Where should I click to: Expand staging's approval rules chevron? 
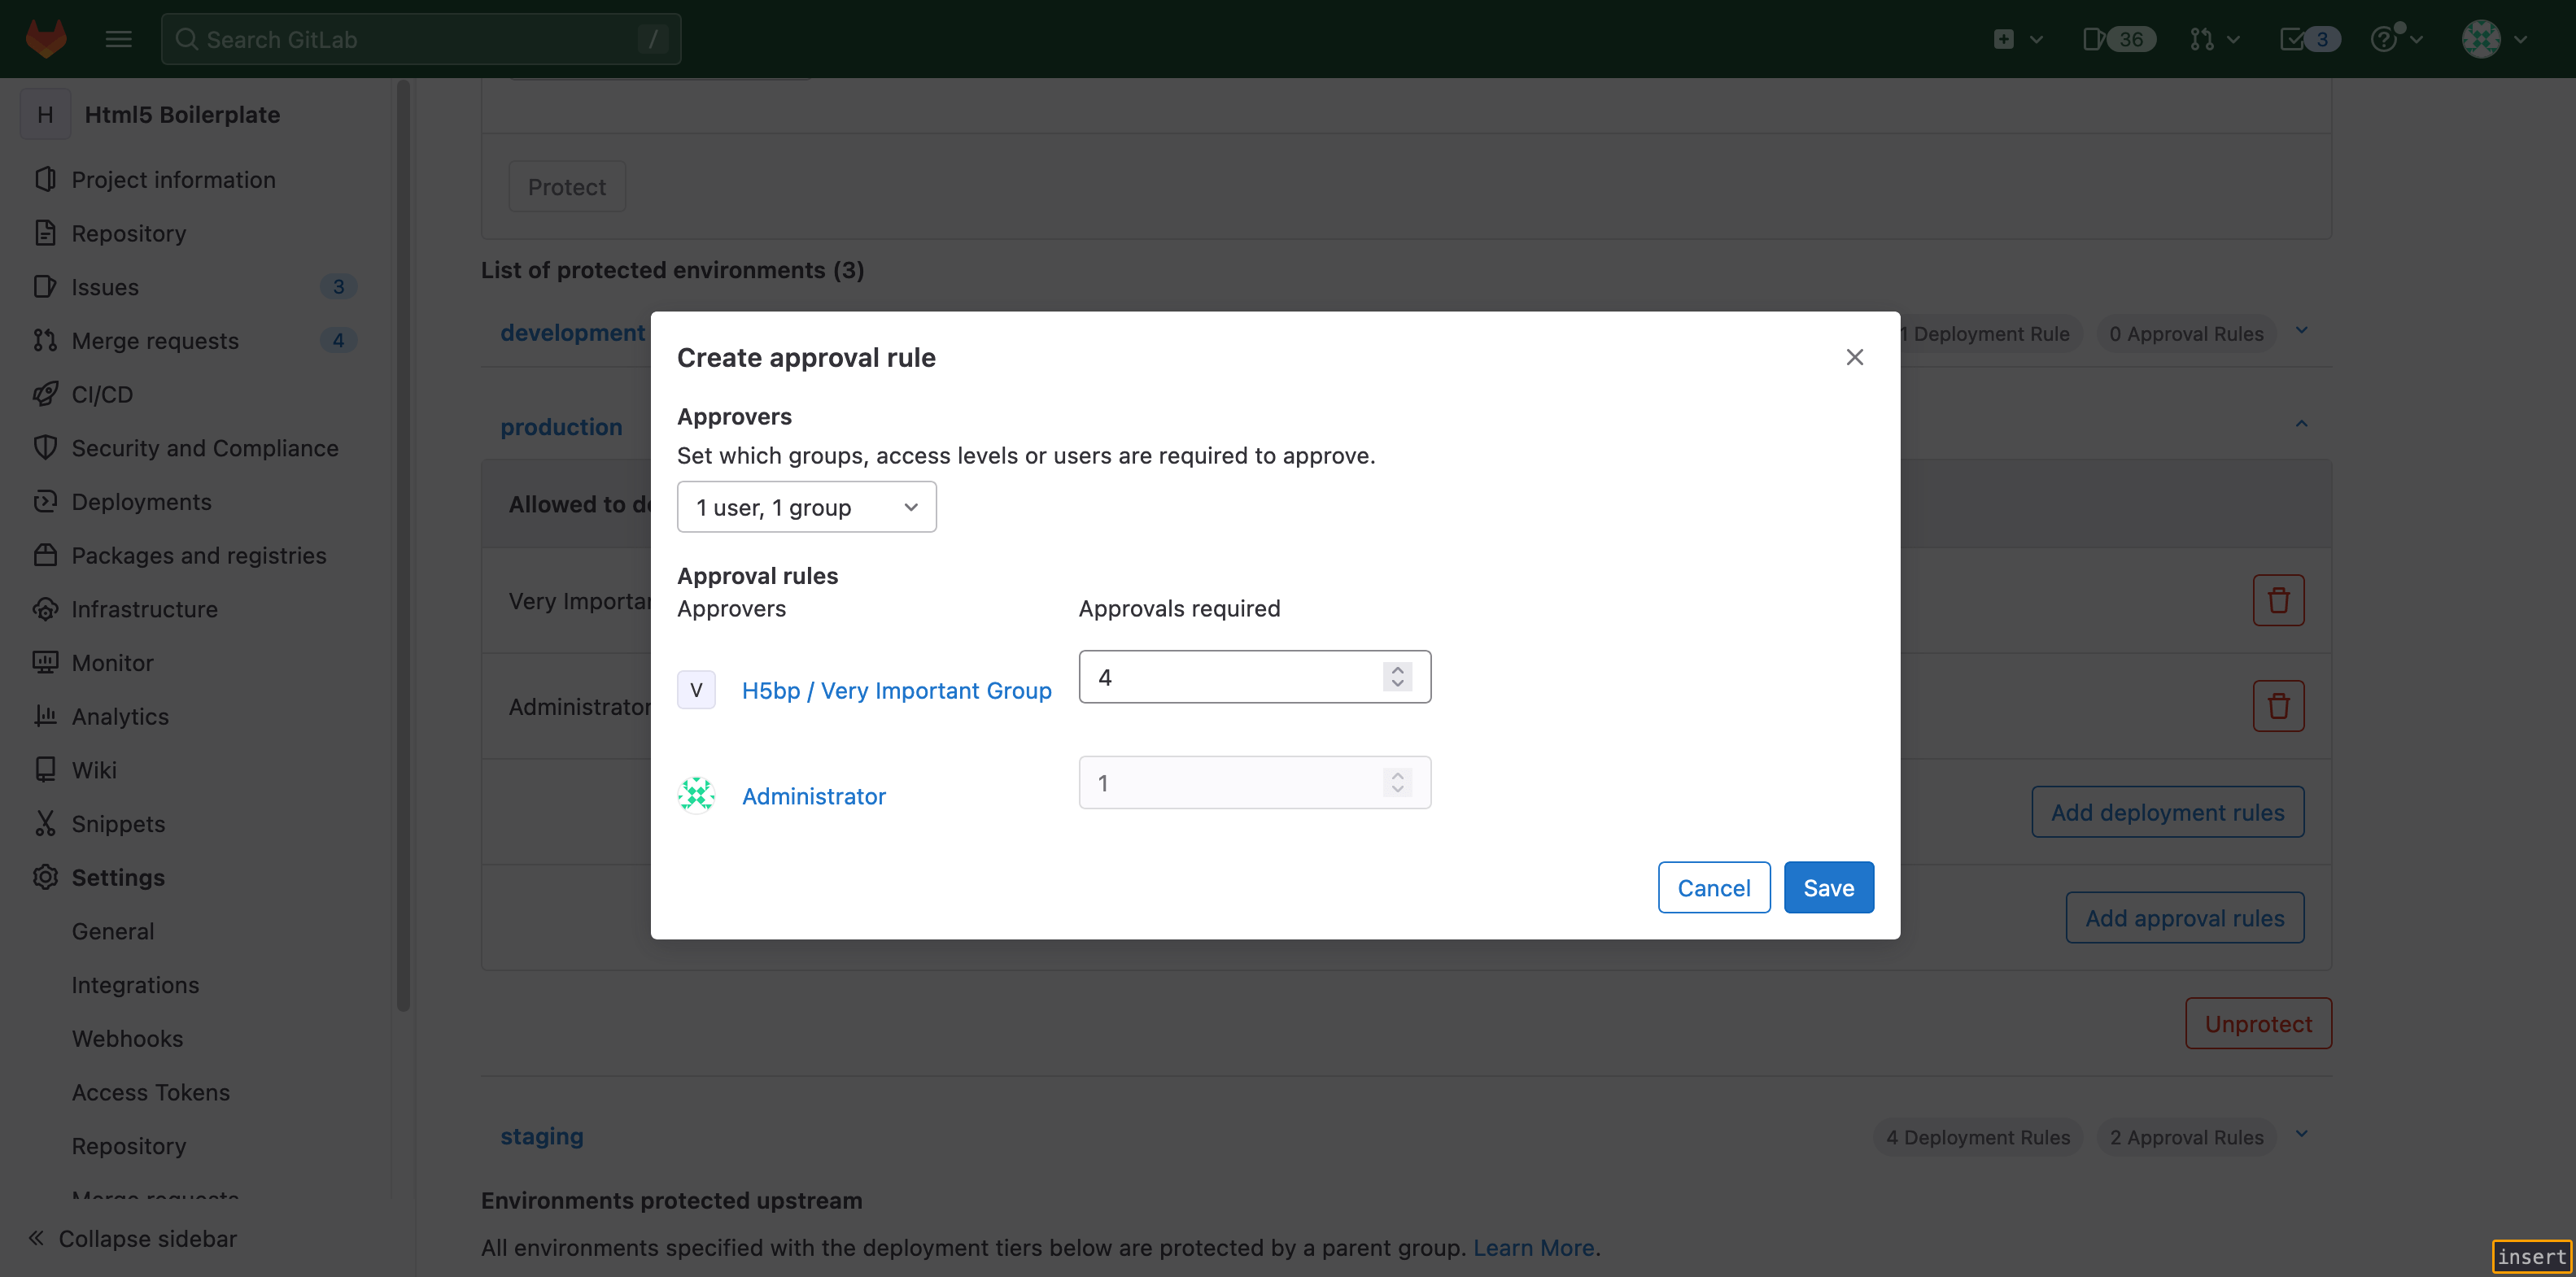(2301, 1135)
